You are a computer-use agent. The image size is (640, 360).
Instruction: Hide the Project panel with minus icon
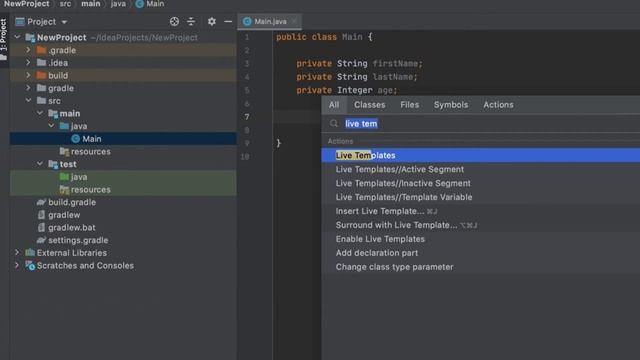point(228,22)
